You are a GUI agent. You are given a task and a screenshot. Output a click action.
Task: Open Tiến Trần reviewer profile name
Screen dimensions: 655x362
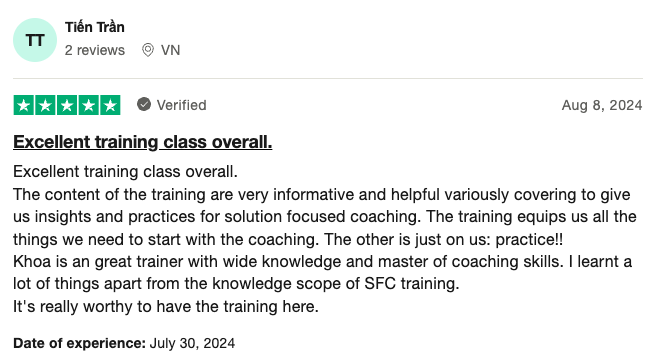(x=95, y=27)
